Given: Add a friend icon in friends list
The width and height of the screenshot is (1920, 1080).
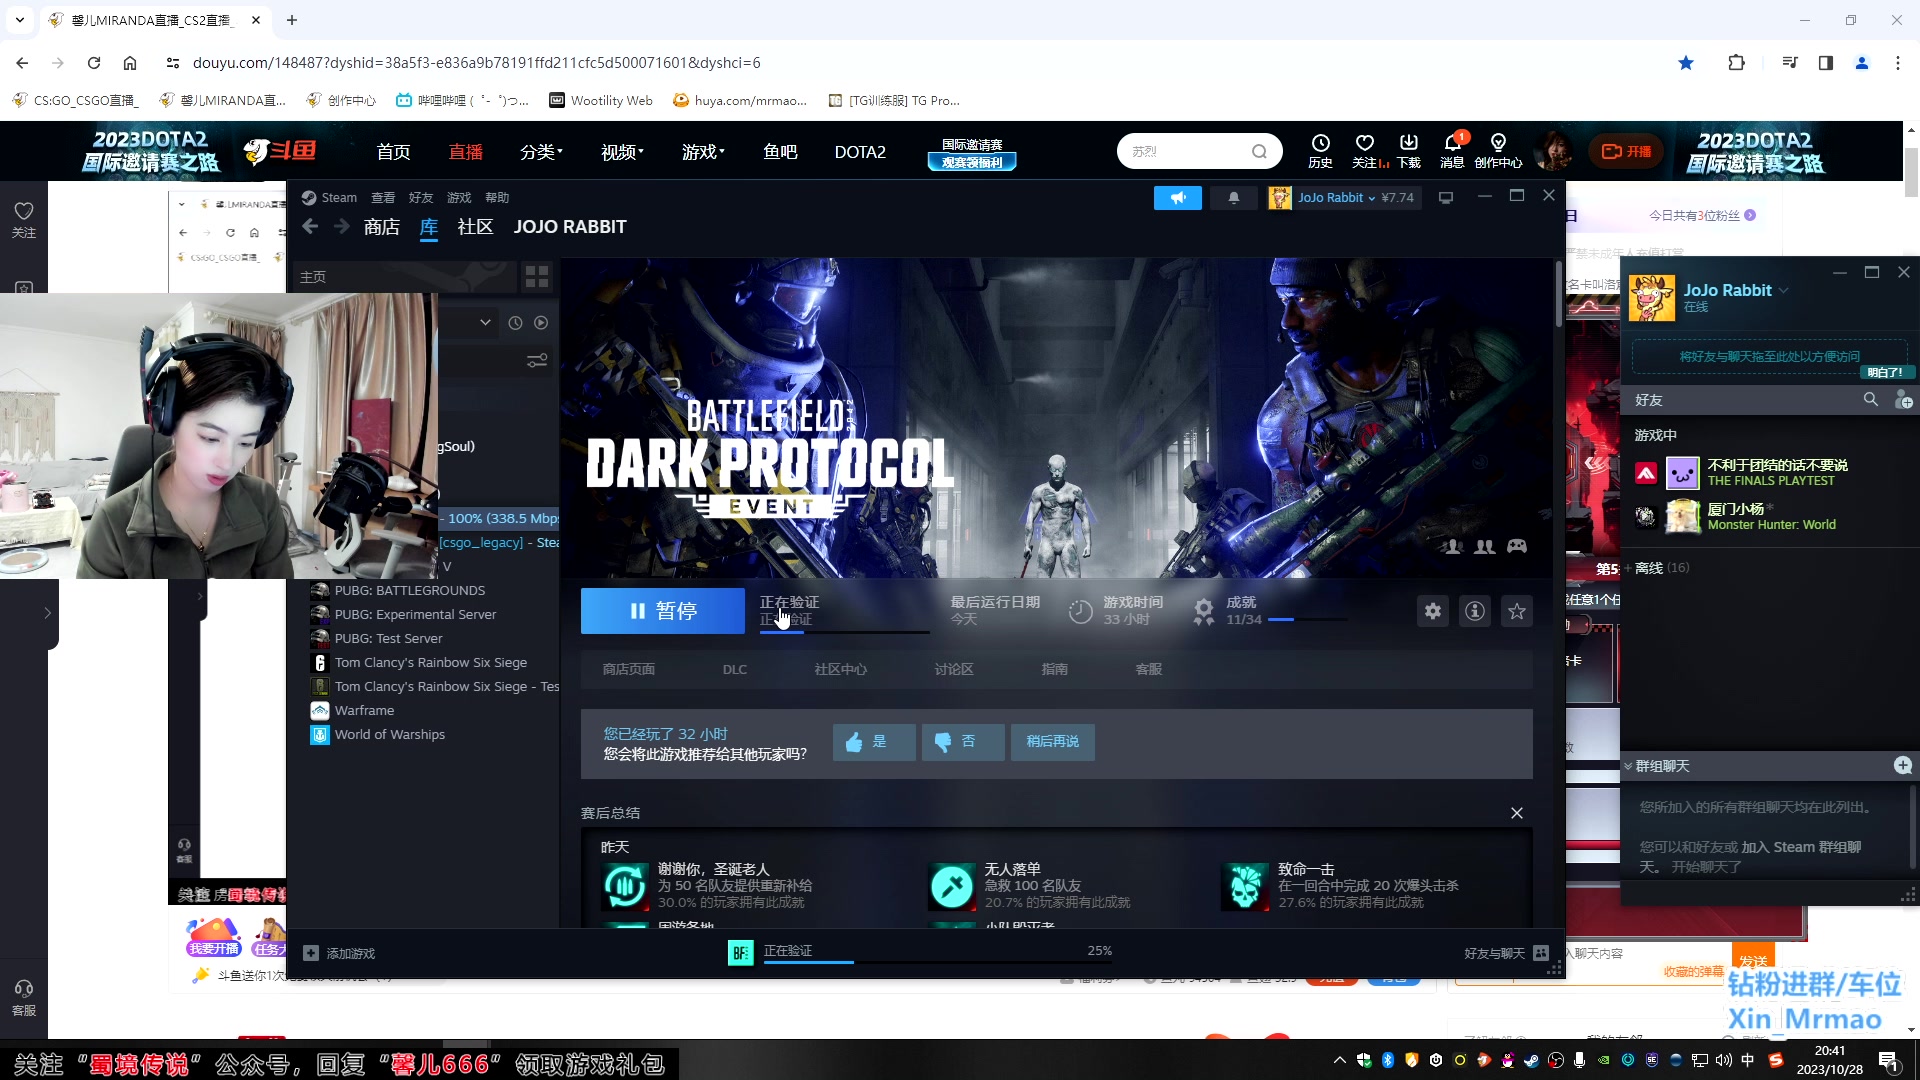Looking at the screenshot, I should point(1903,400).
